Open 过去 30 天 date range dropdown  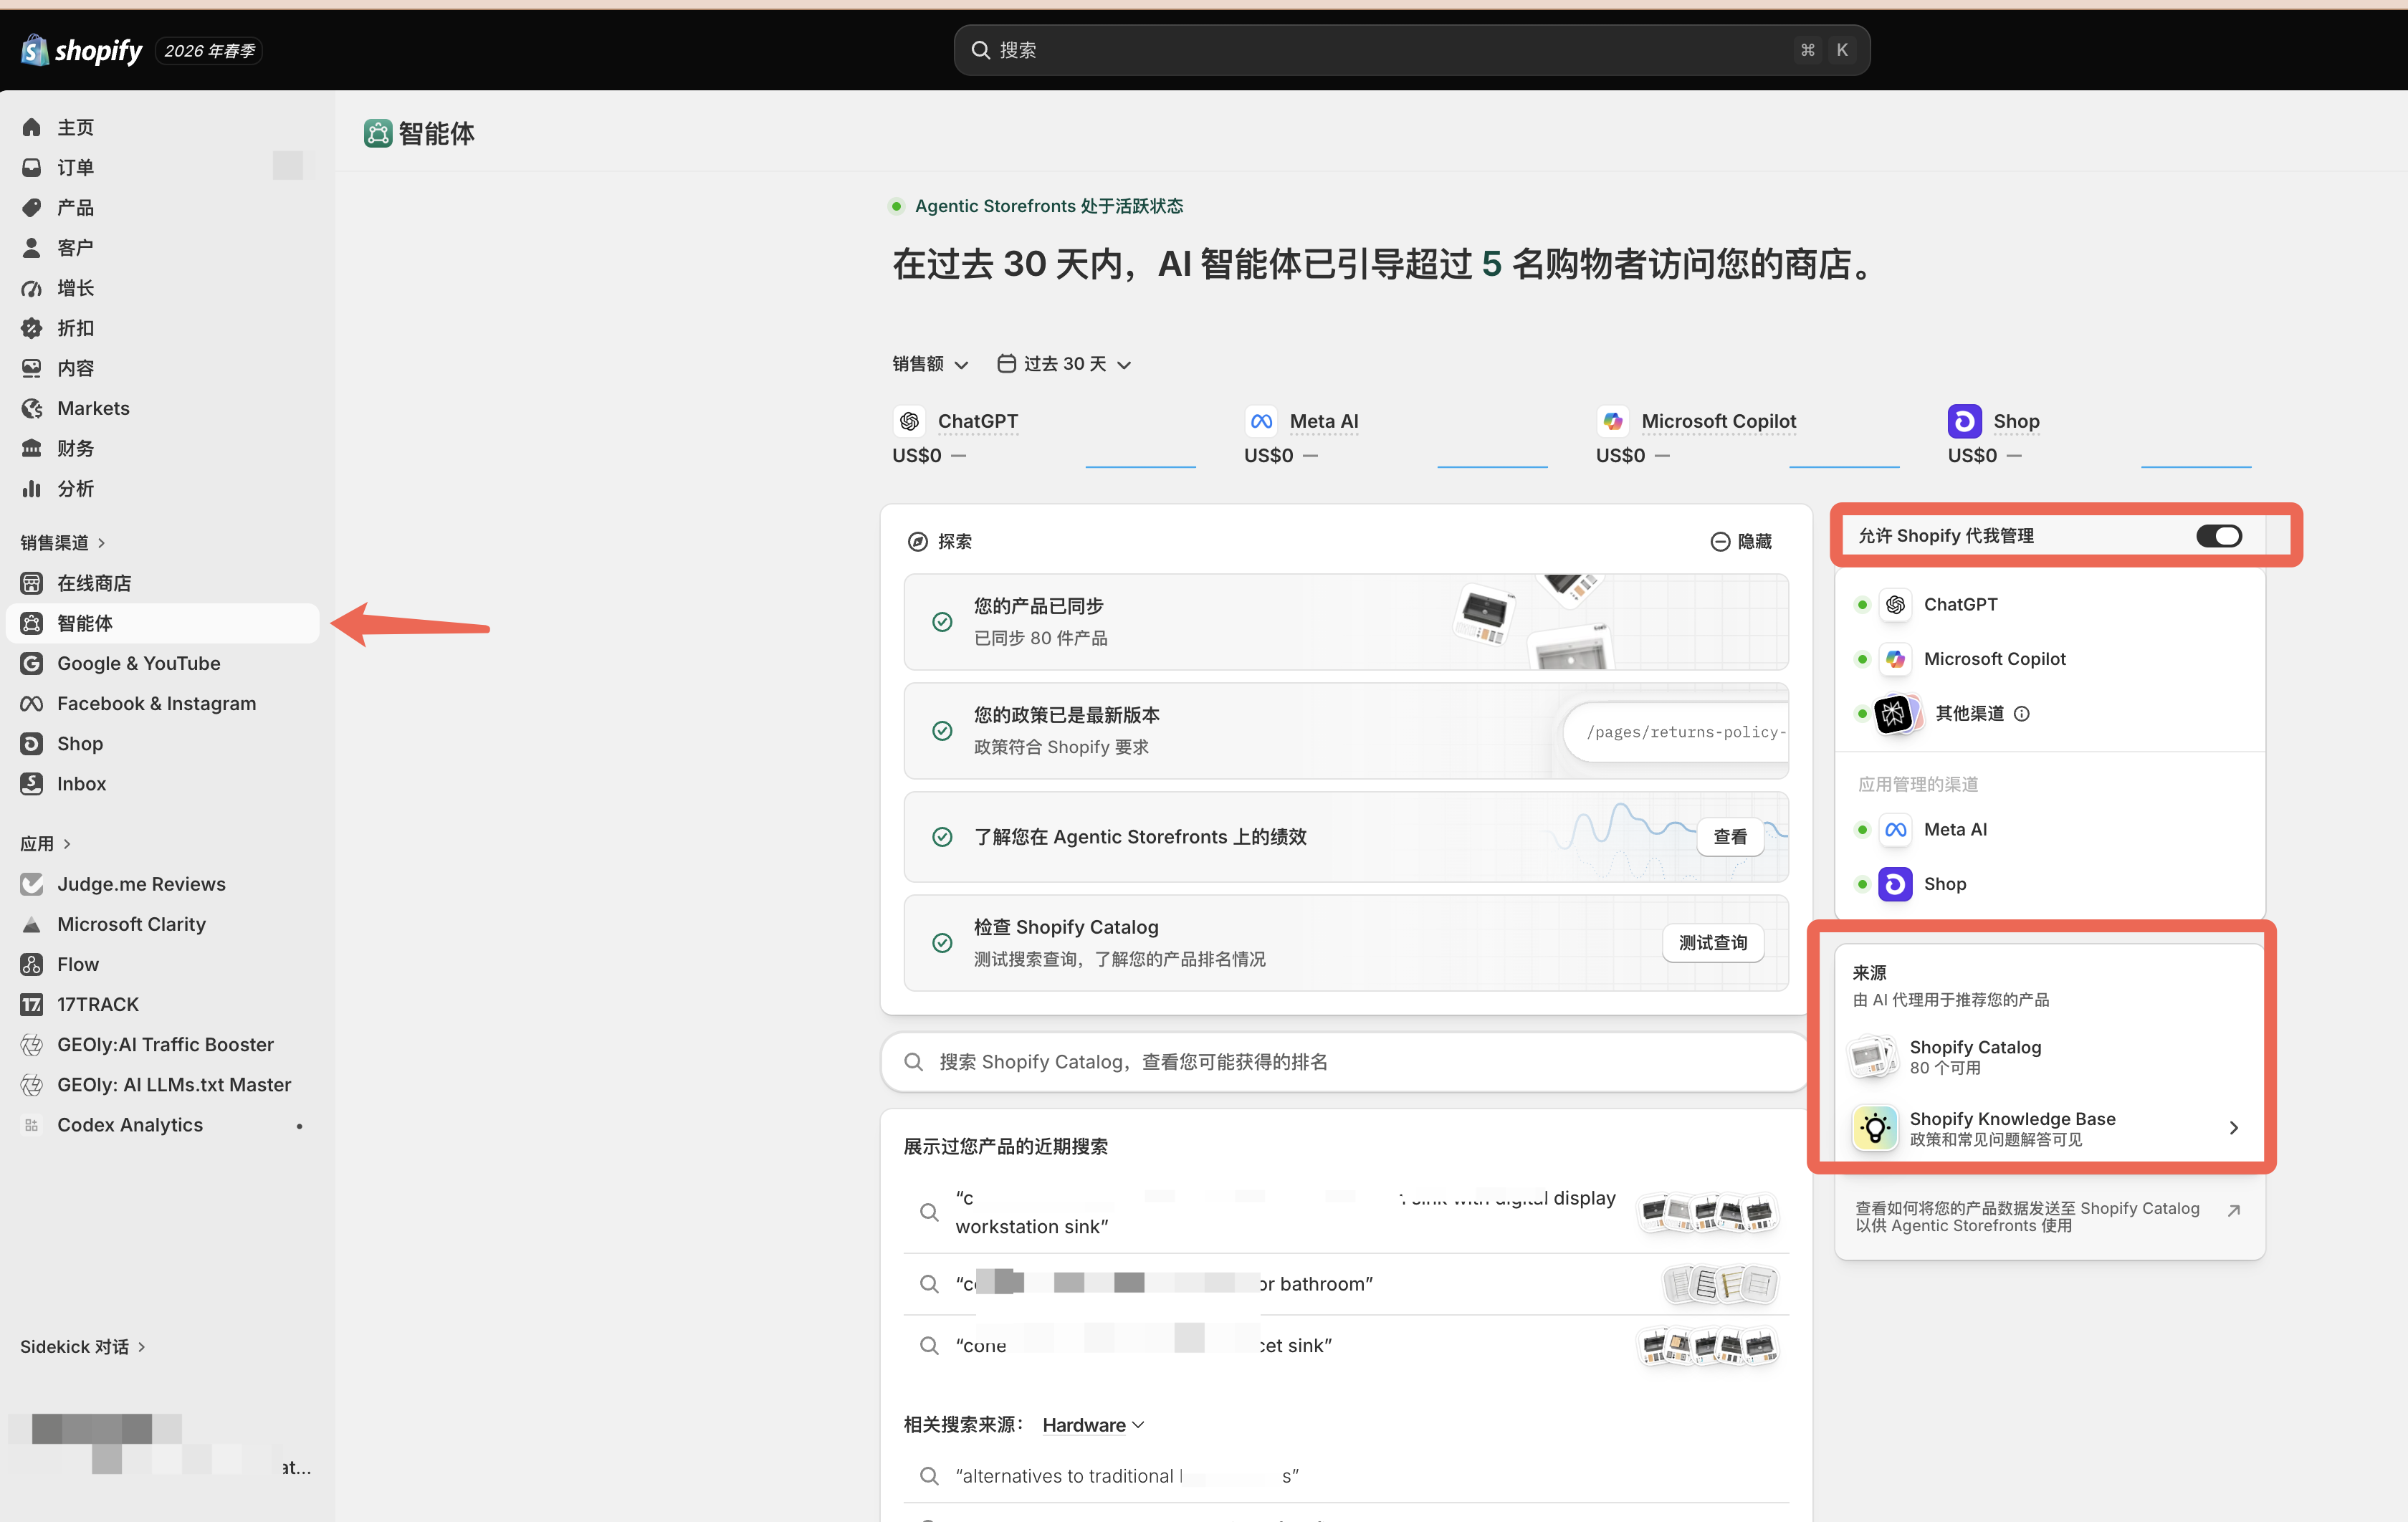tap(1064, 364)
